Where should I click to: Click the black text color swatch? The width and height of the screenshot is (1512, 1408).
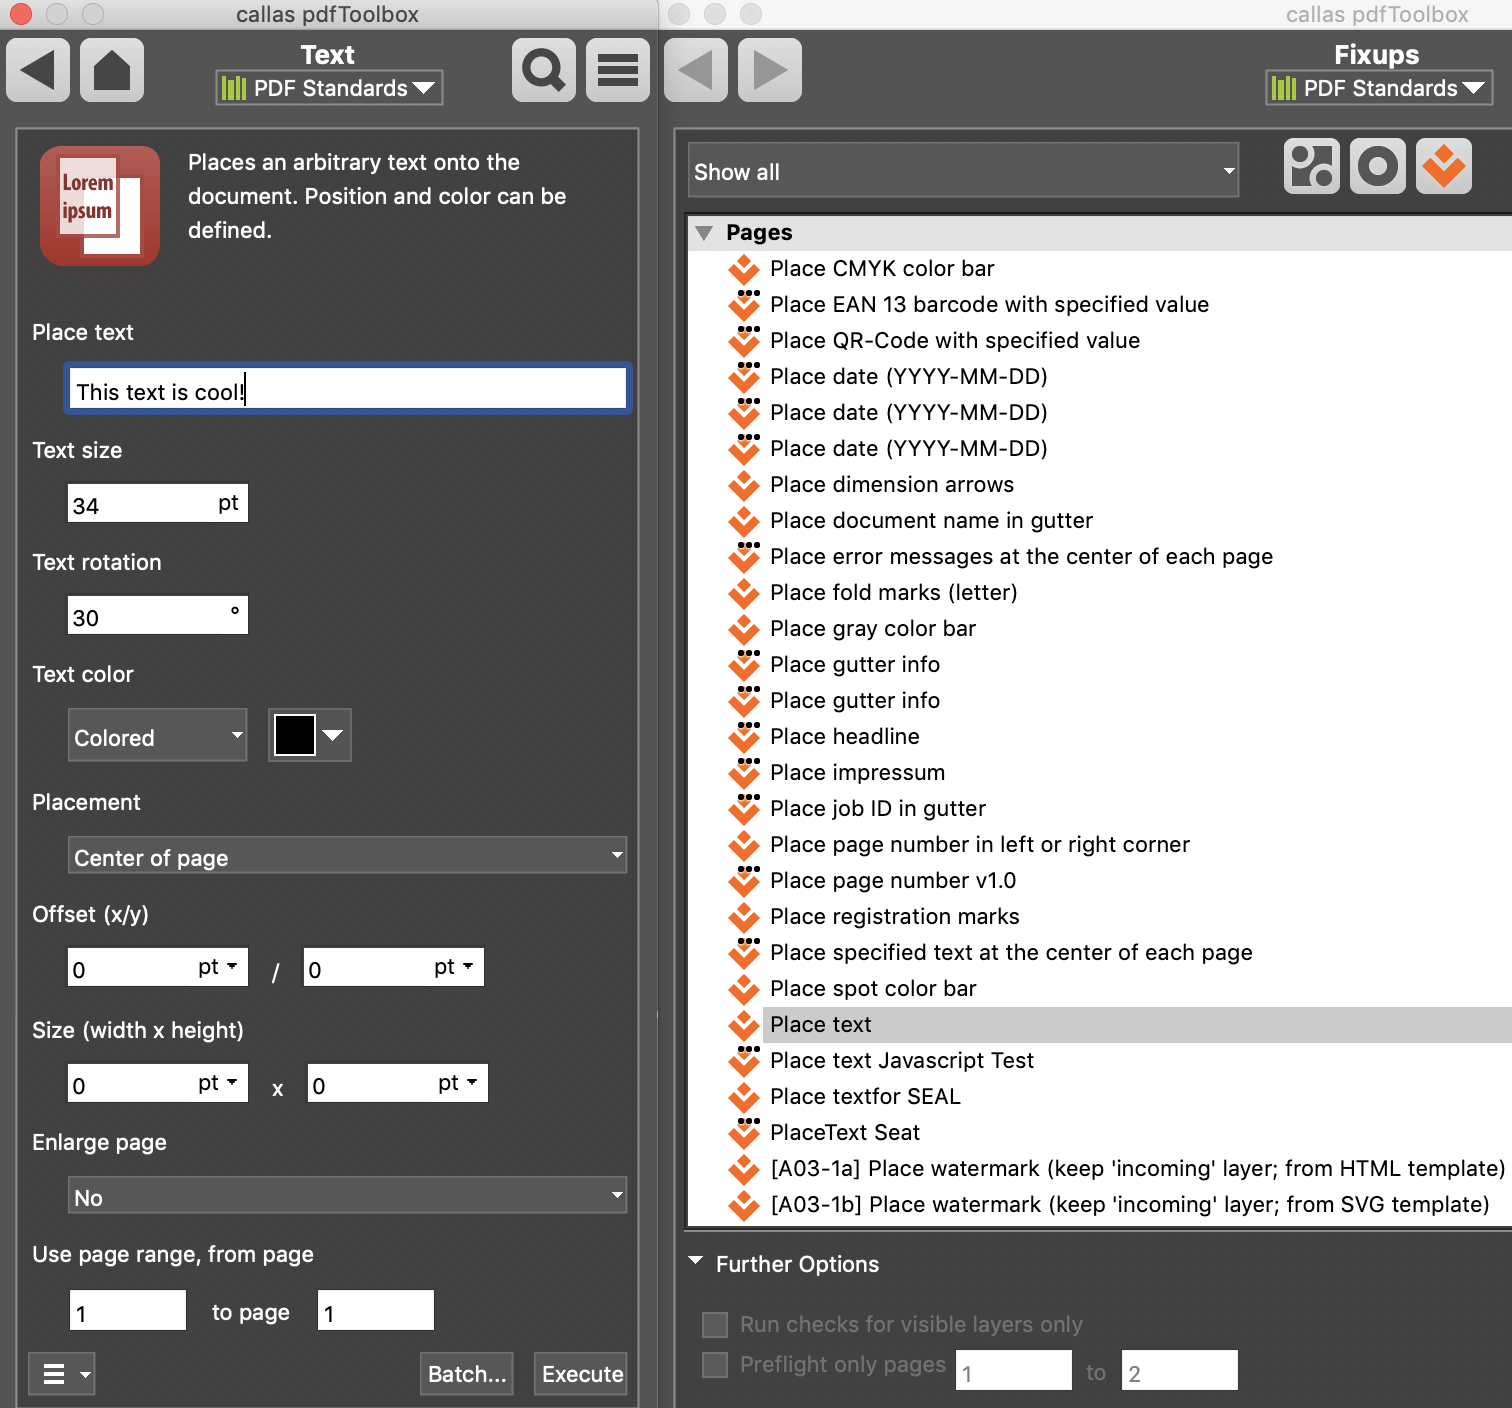(x=295, y=736)
